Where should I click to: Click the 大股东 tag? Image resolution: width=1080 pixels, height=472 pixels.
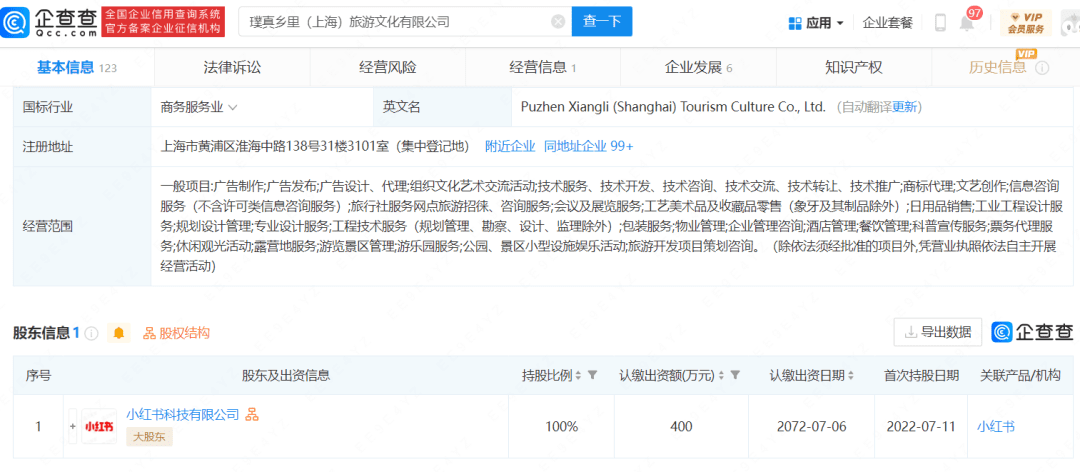point(149,436)
